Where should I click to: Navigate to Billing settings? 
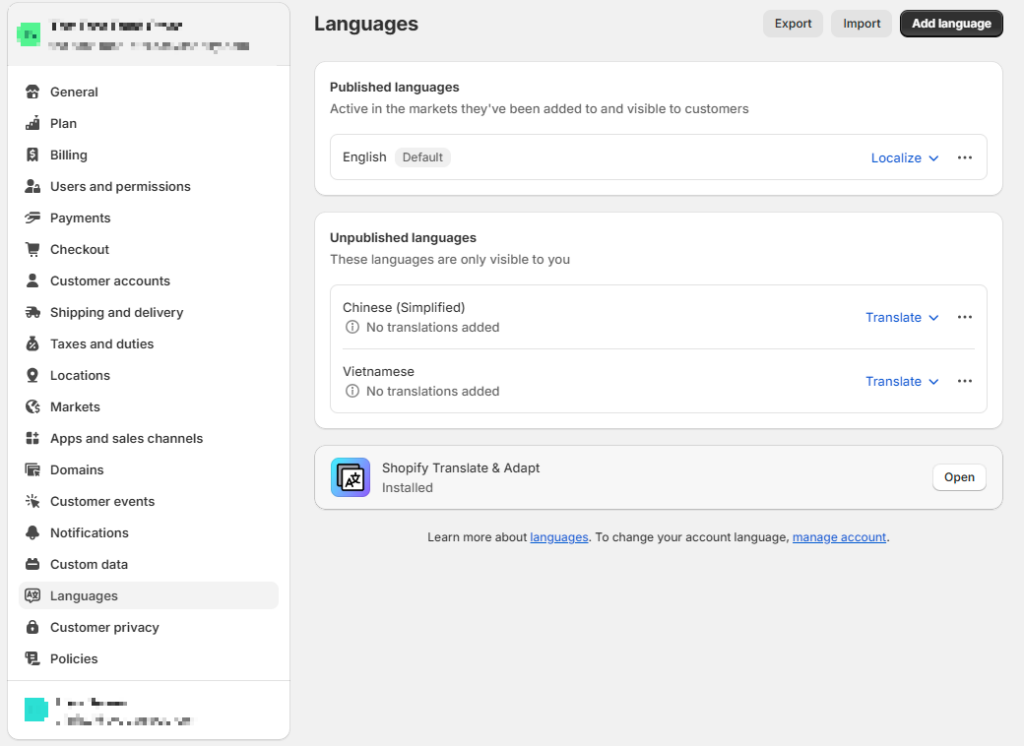coord(149,155)
